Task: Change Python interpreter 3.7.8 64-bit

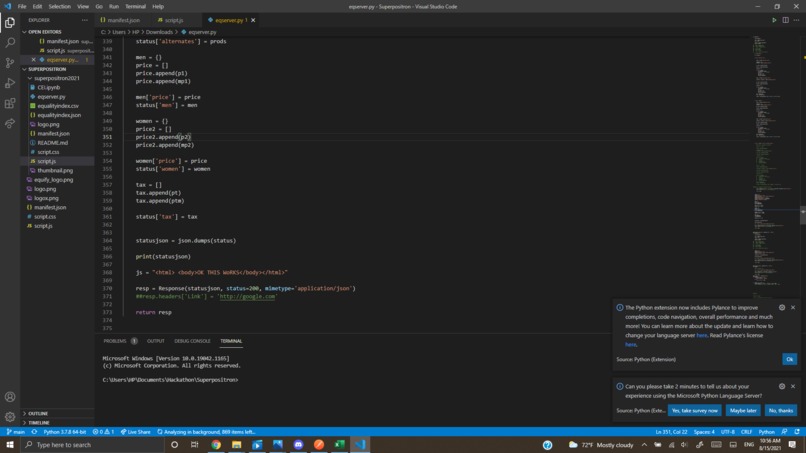Action: pyautogui.click(x=64, y=432)
